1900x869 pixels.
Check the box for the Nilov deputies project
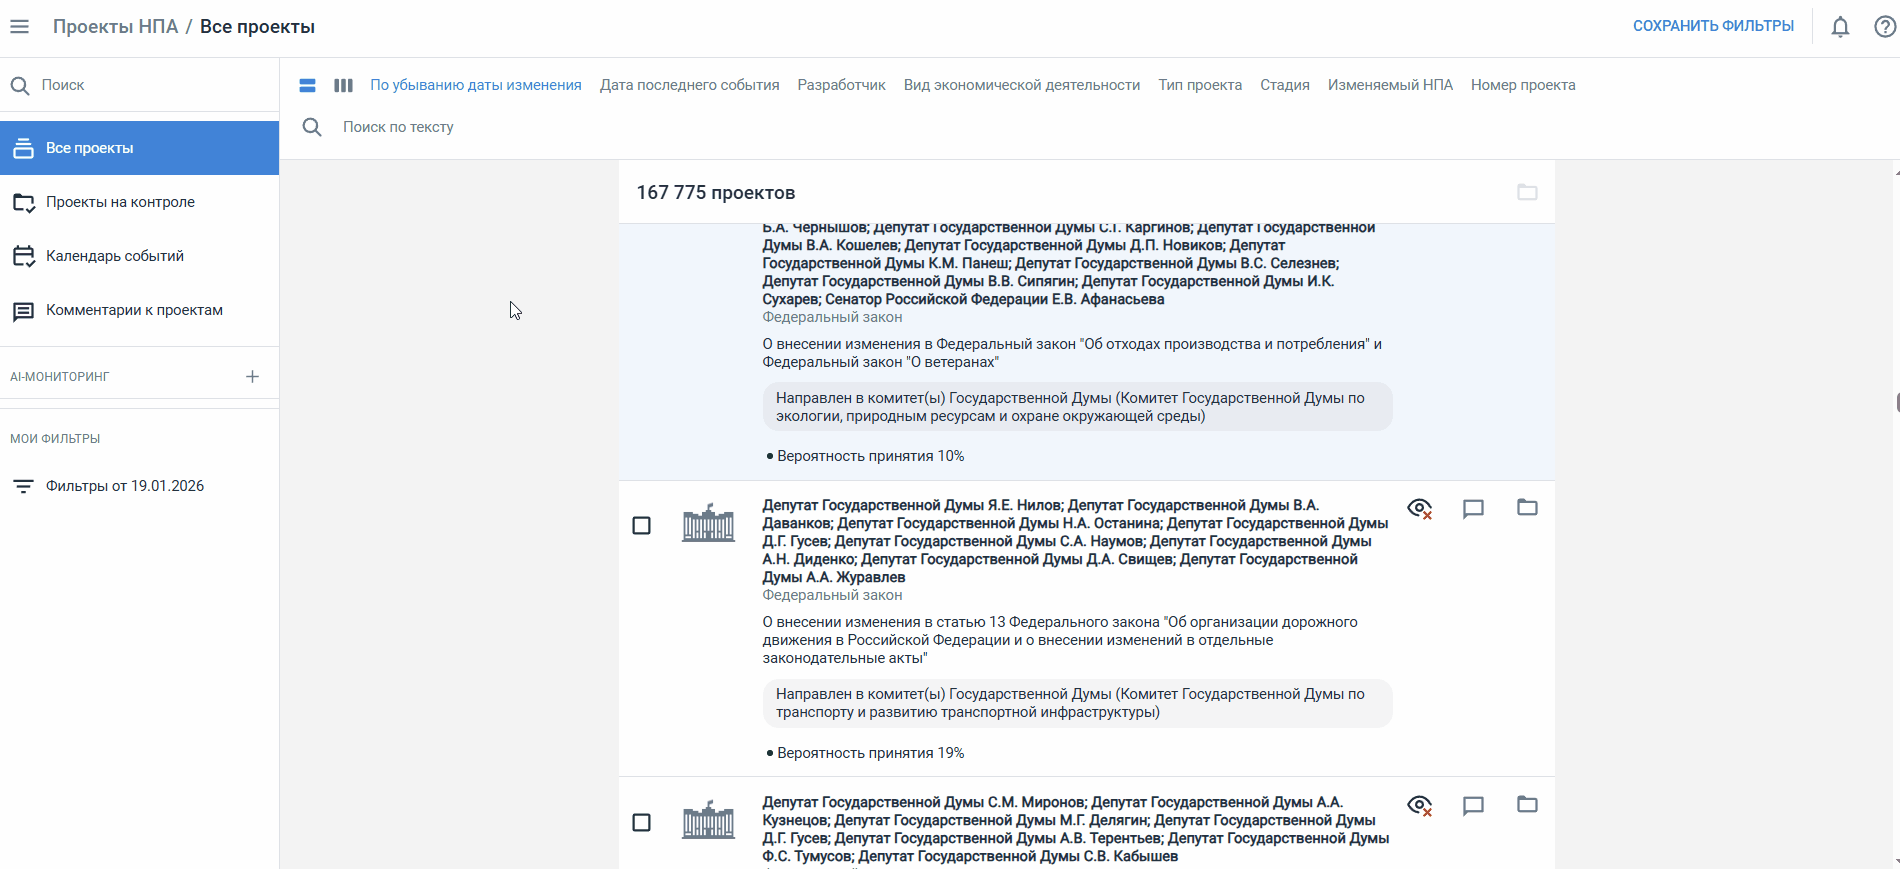coord(642,526)
